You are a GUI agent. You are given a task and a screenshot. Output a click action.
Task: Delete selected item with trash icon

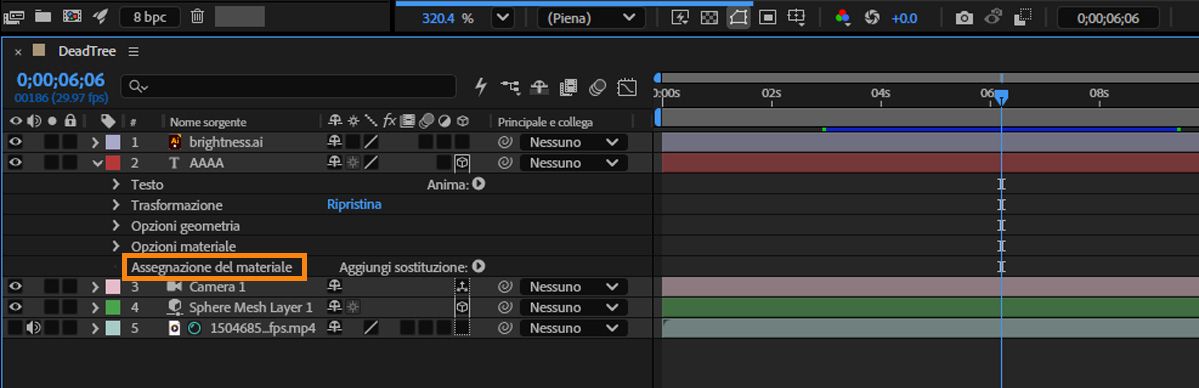pos(197,16)
